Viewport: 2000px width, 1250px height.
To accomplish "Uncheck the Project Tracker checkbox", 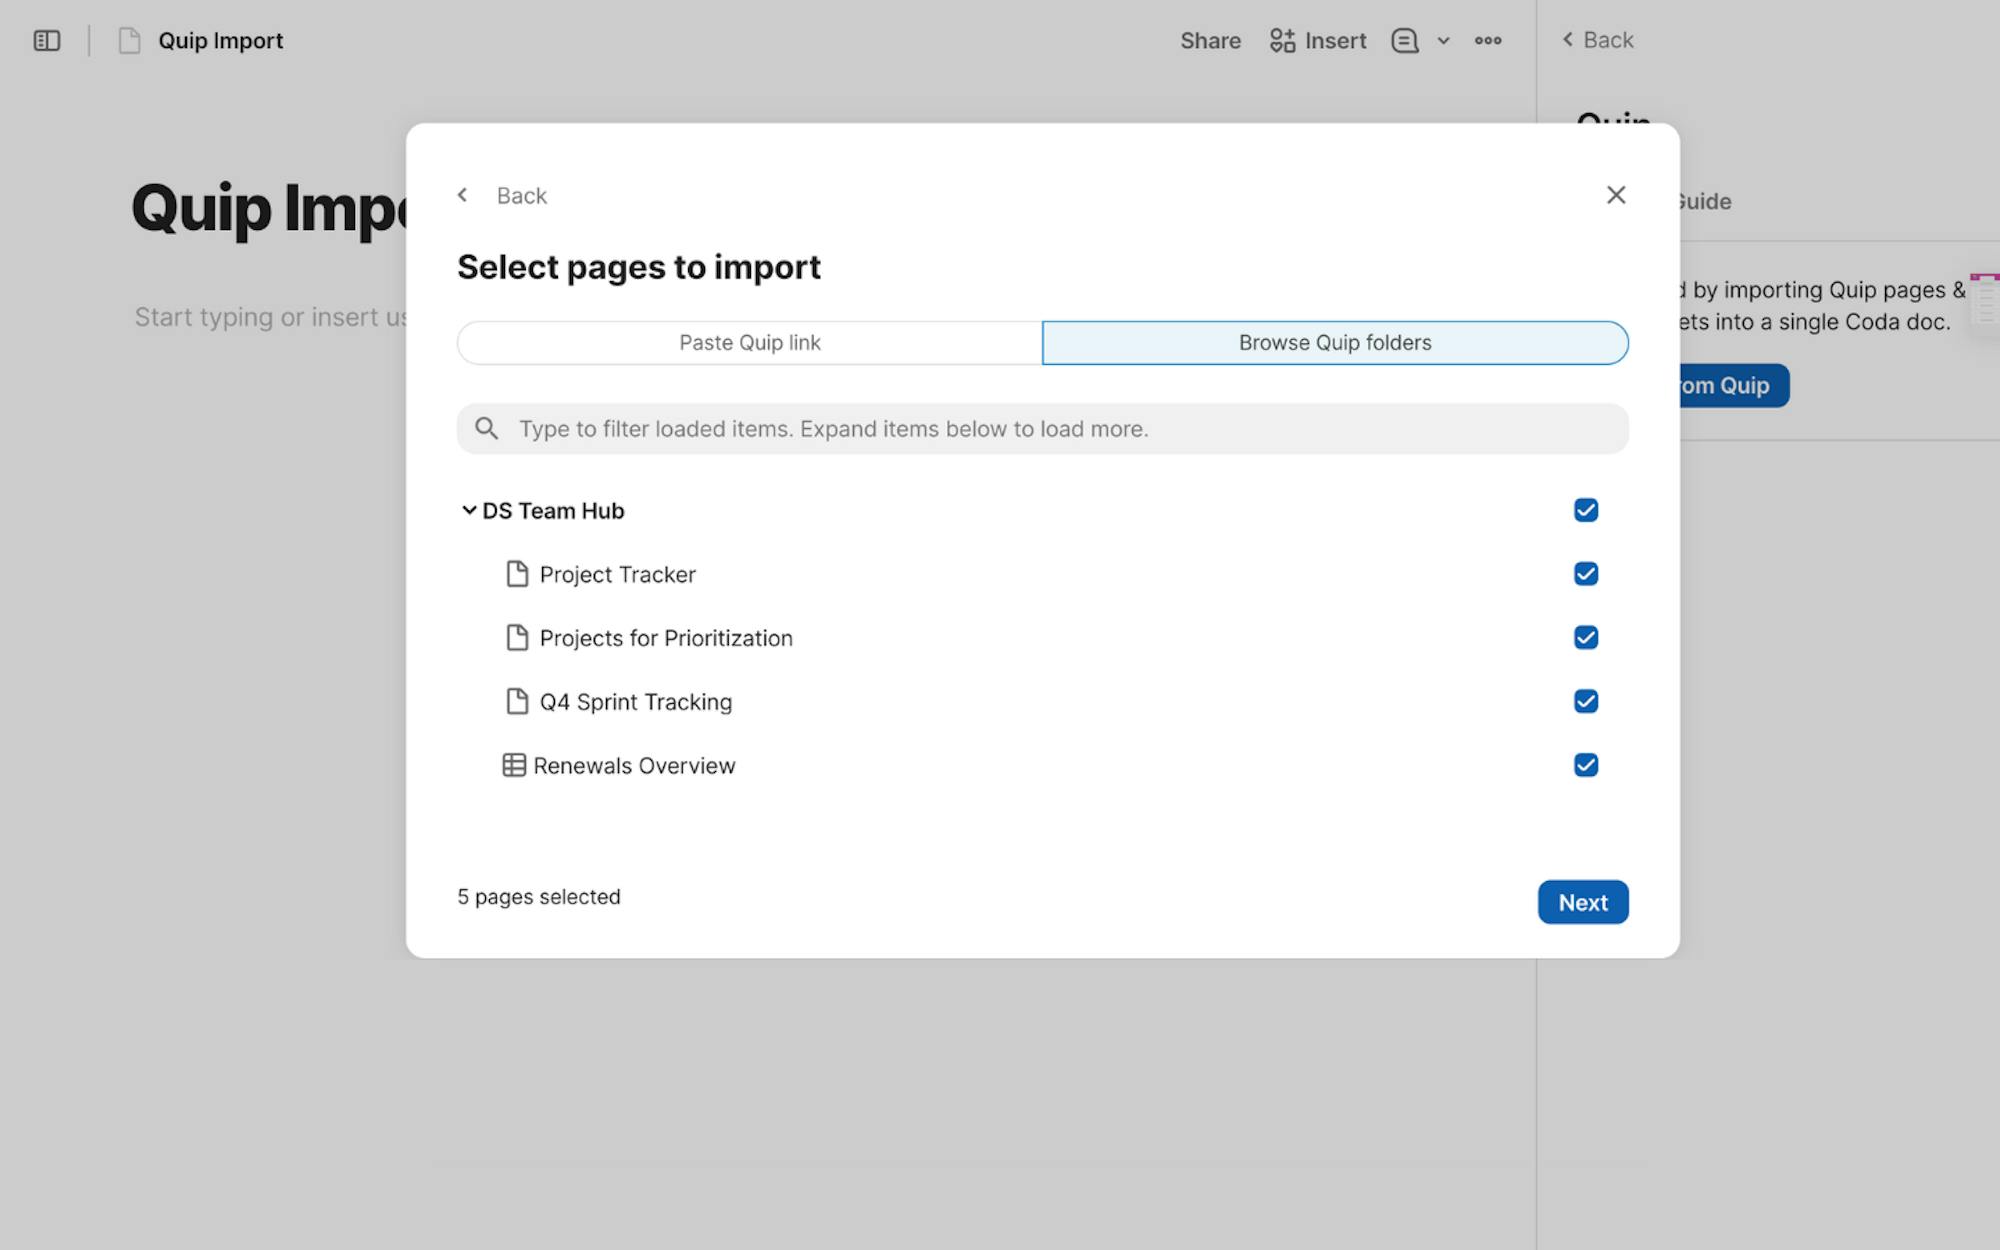I will coord(1585,574).
